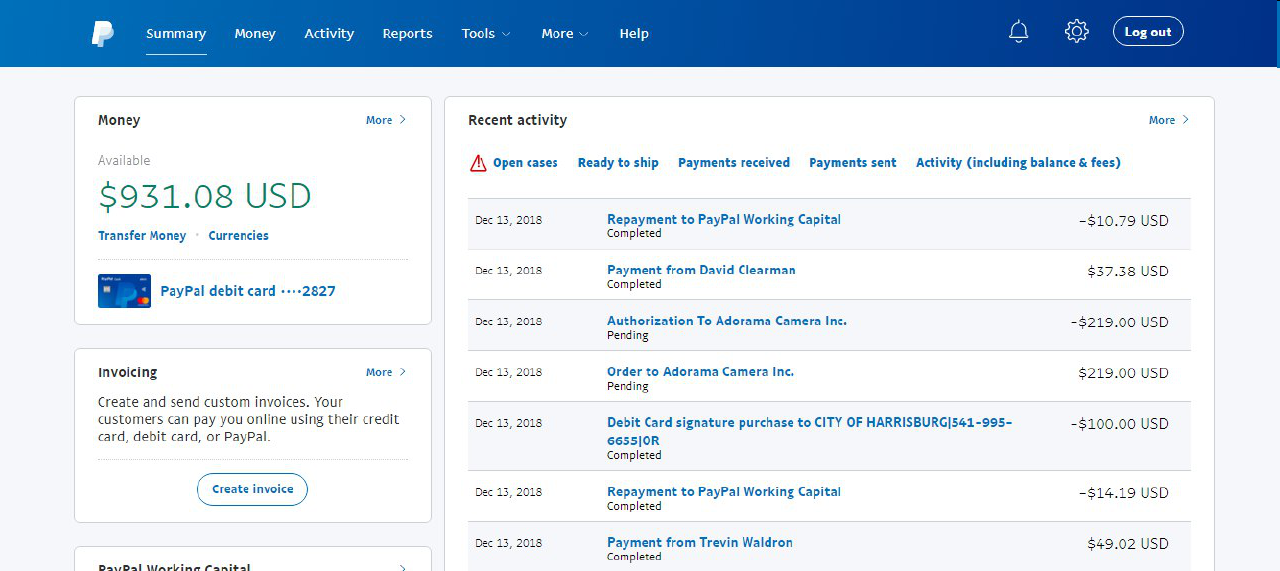
Task: Open More in Recent activity
Action: point(1169,120)
